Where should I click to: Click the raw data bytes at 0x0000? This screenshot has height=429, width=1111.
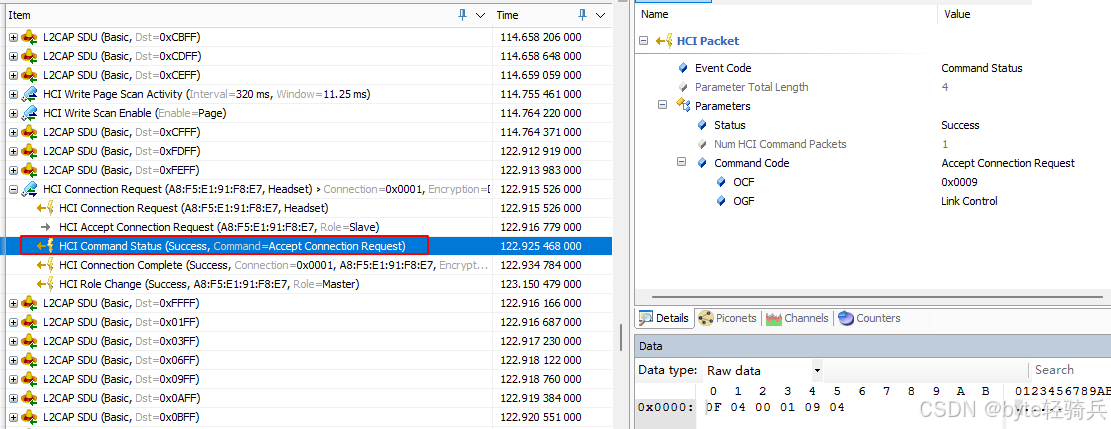(775, 408)
